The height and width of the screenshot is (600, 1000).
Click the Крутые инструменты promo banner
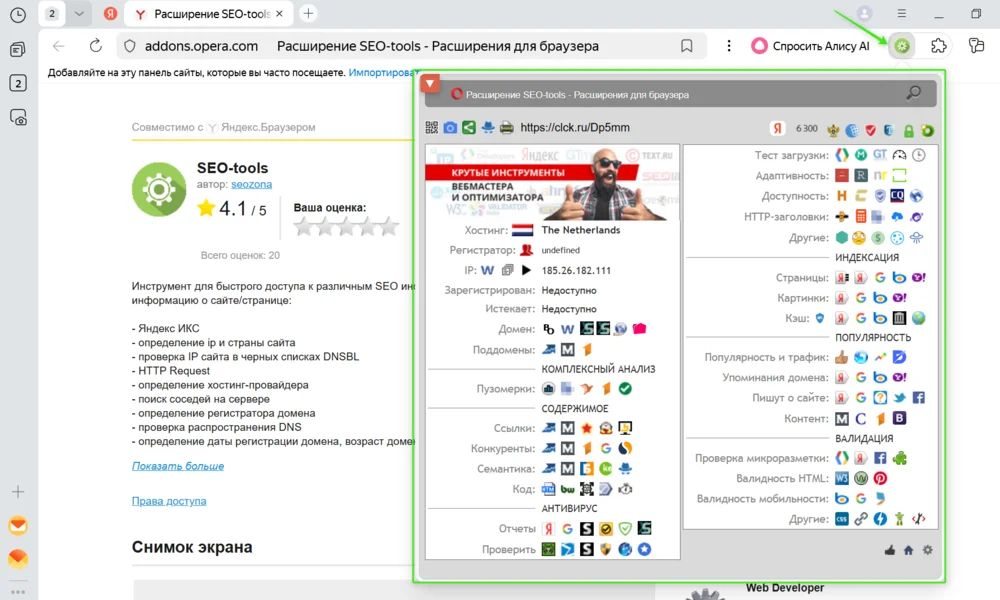[552, 183]
